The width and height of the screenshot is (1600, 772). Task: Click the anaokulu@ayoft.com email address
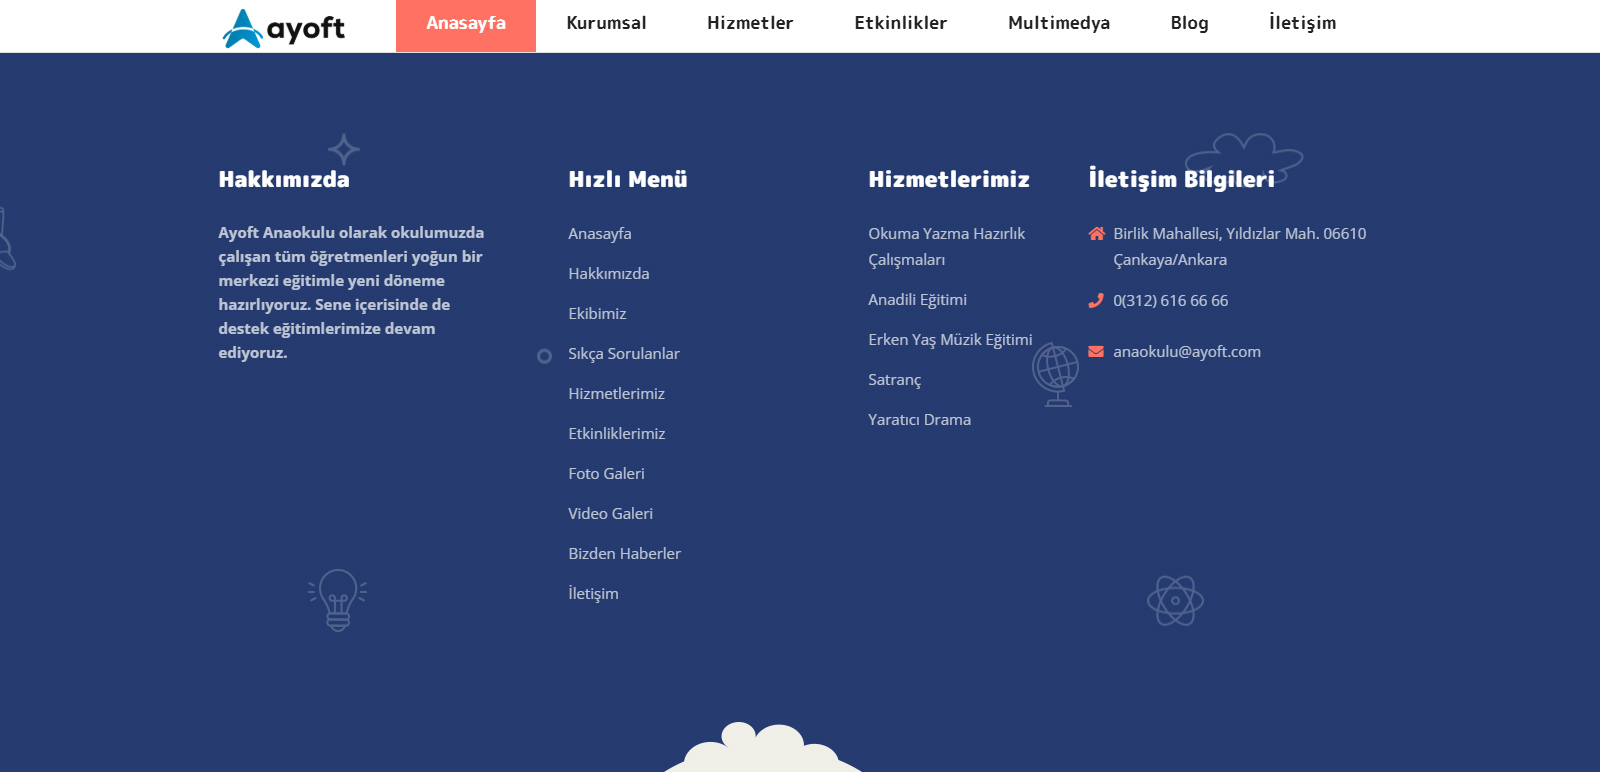pos(1187,352)
